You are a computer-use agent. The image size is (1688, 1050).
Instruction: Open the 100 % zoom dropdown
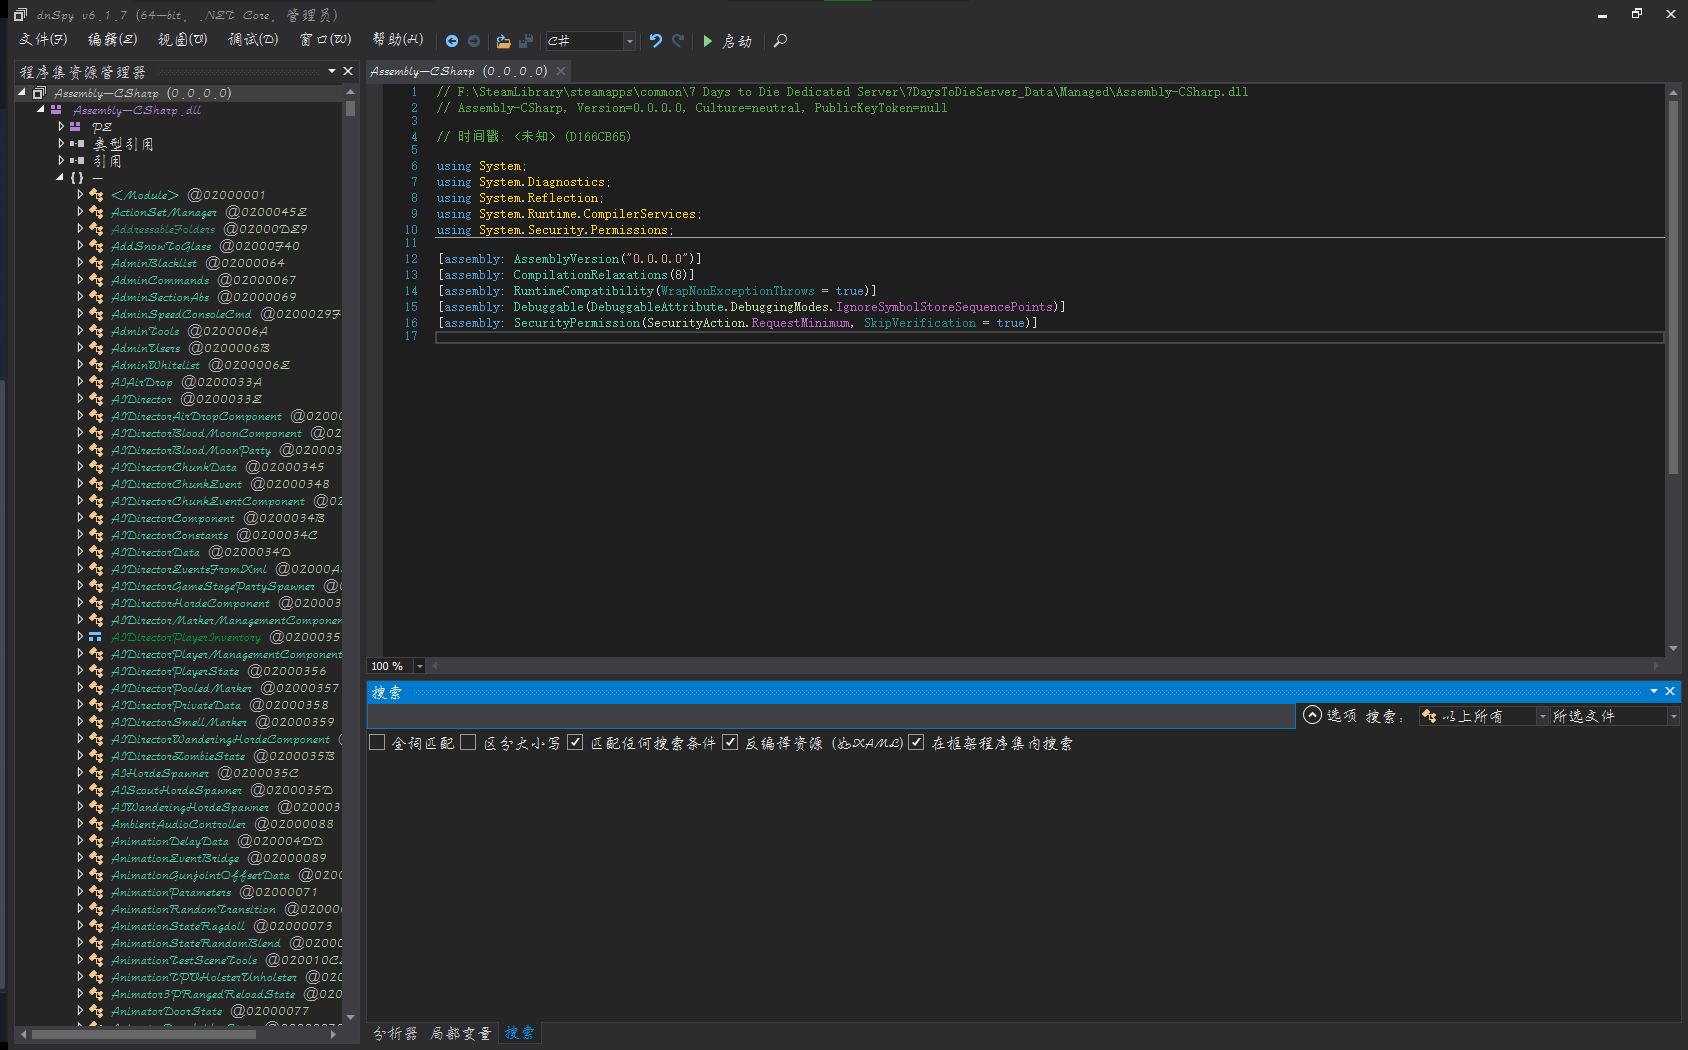tap(419, 666)
